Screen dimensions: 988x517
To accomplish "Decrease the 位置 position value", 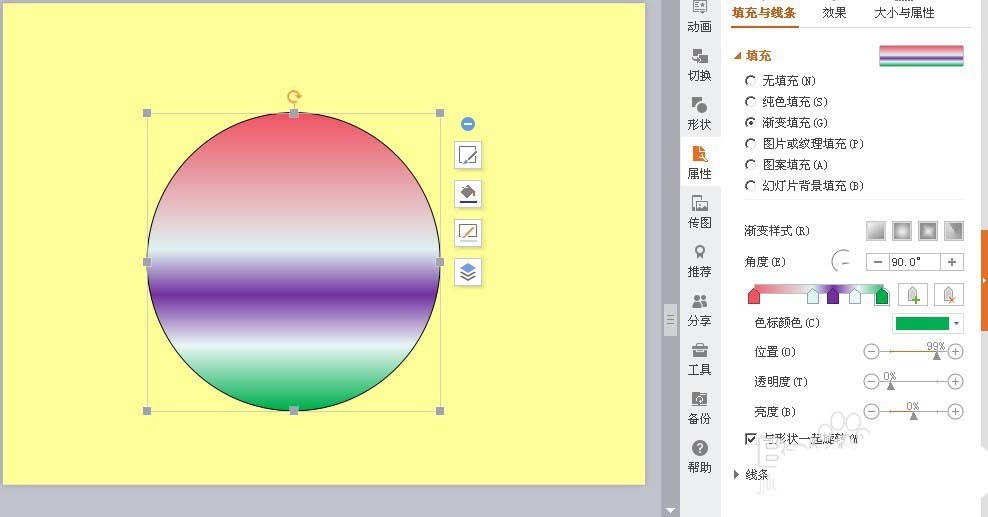I will 871,351.
